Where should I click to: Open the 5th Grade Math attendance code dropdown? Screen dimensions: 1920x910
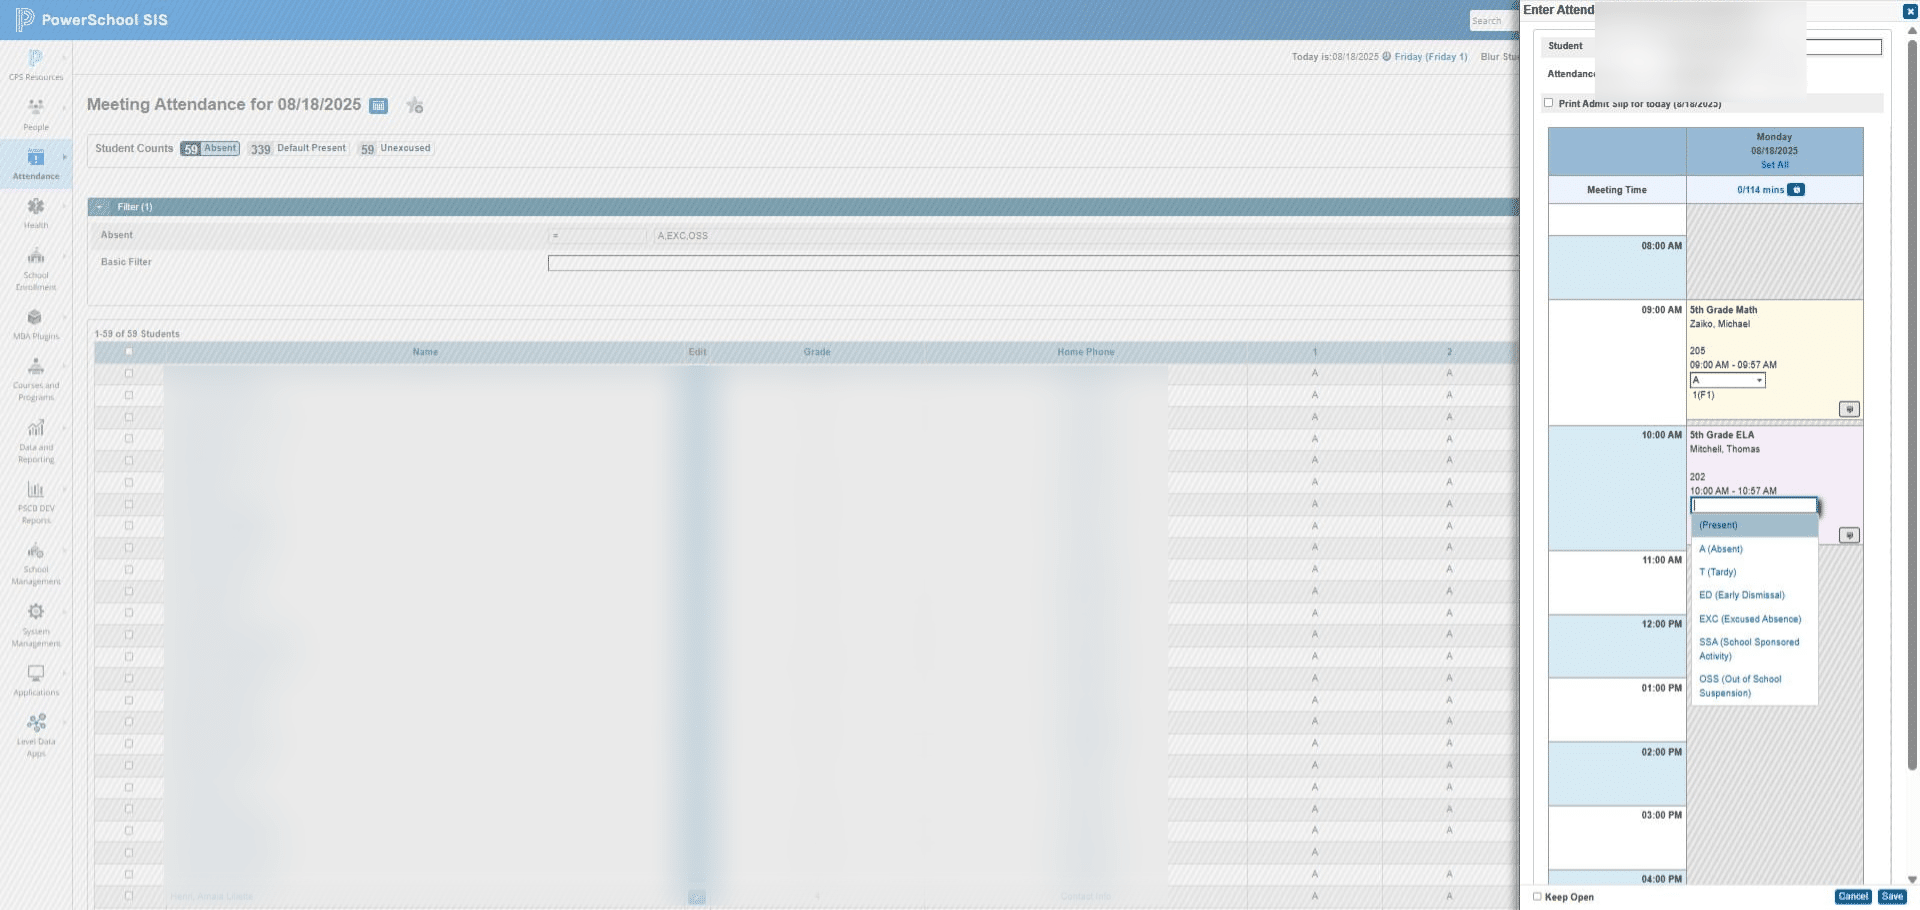[1727, 380]
